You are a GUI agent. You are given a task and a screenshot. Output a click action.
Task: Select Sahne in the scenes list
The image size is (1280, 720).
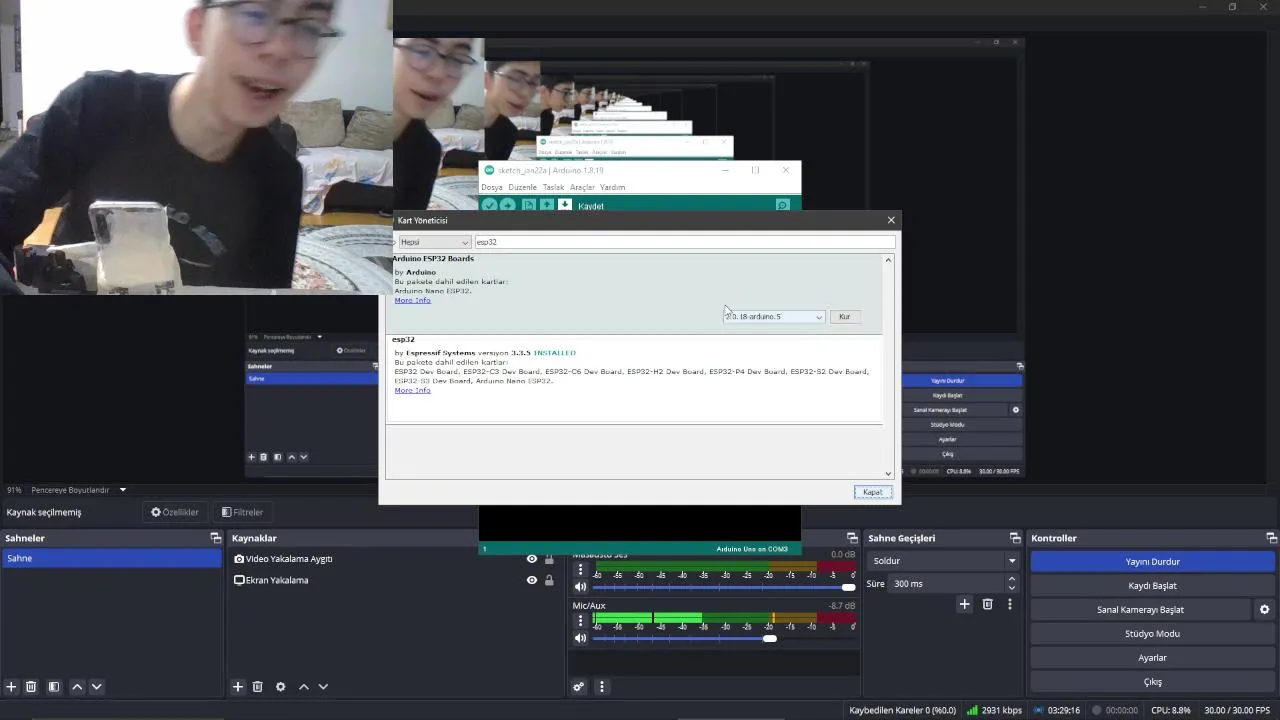(111, 558)
